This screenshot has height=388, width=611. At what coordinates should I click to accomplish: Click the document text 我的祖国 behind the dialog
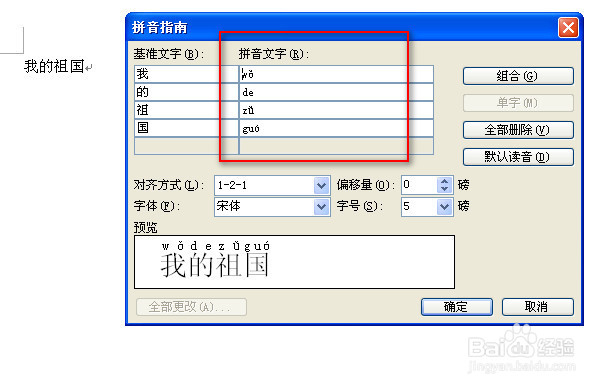pos(54,67)
